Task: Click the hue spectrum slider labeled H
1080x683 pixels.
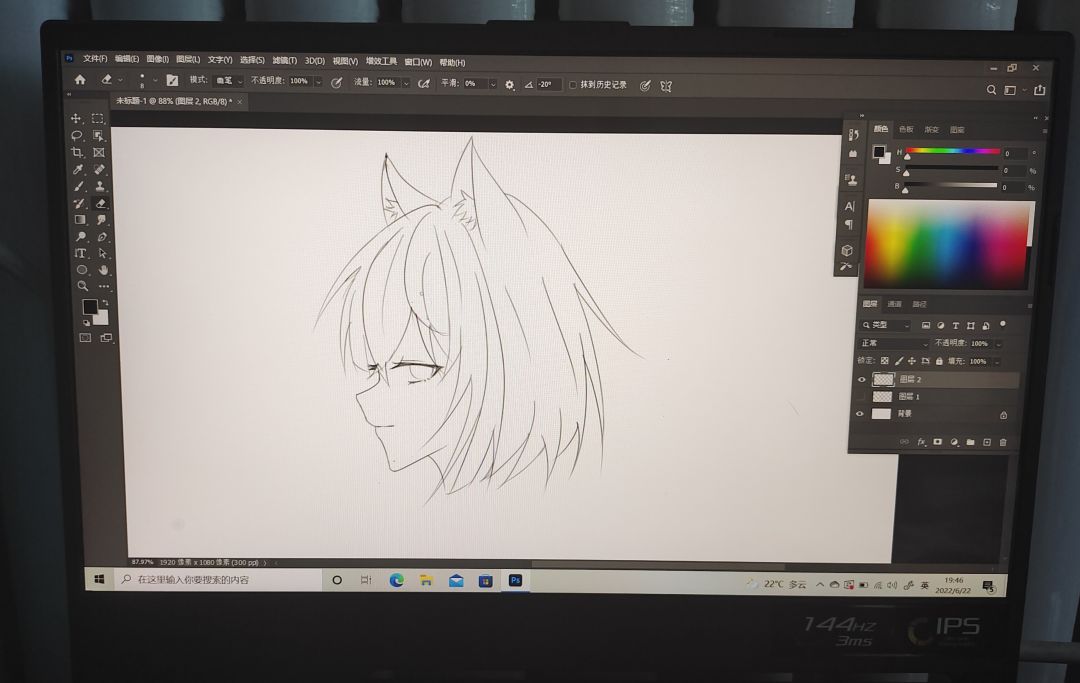Action: pos(952,152)
